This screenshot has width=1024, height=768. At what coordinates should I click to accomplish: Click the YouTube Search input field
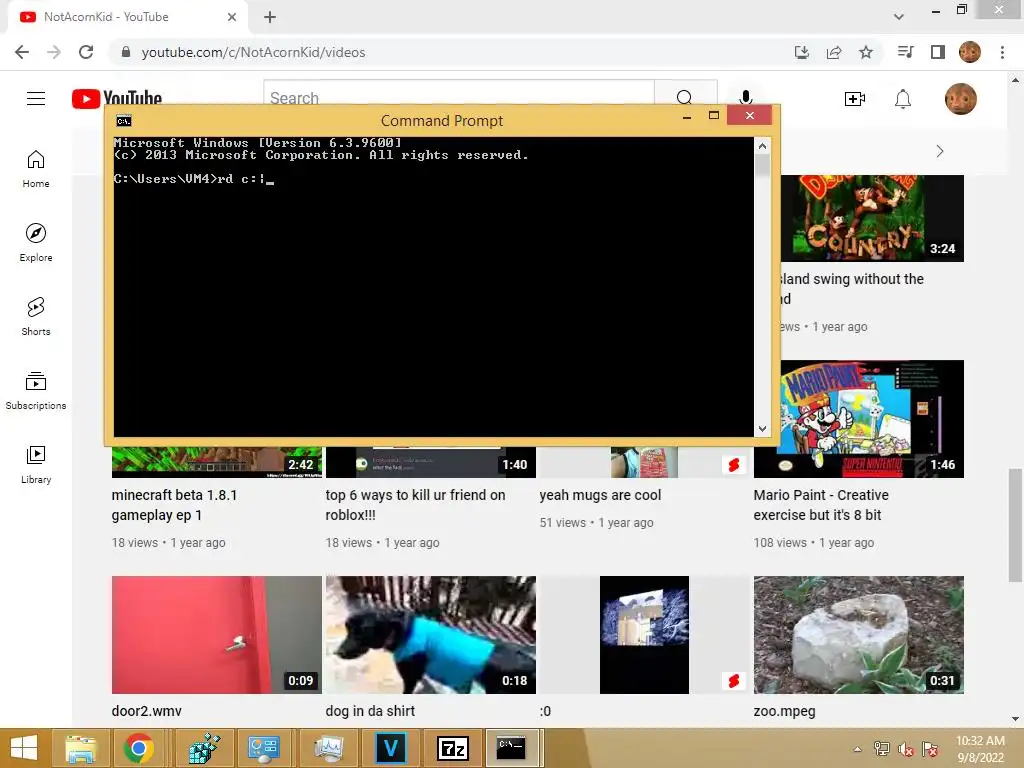(x=459, y=97)
